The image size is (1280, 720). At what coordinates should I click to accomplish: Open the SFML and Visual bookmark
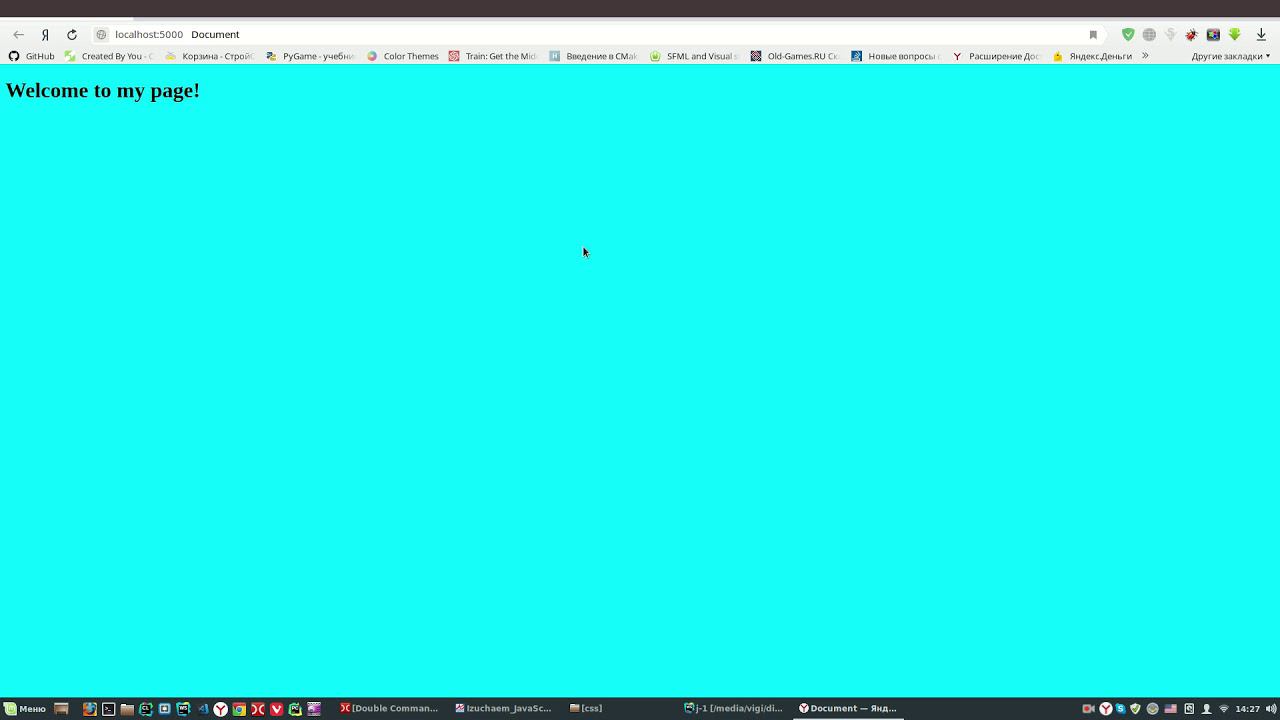(x=694, y=56)
